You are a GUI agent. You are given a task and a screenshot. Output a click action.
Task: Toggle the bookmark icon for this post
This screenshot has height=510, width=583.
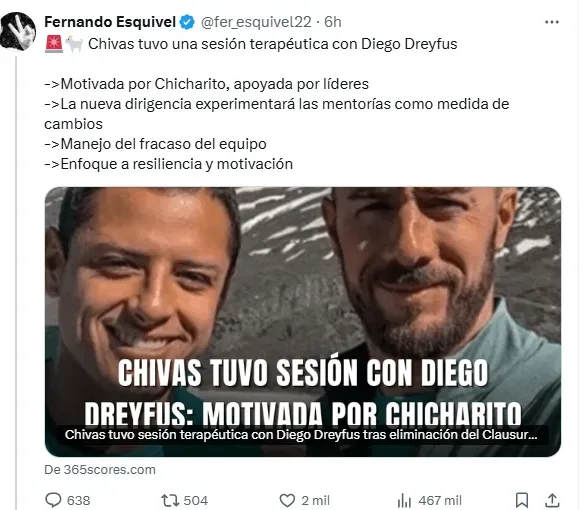point(522,500)
